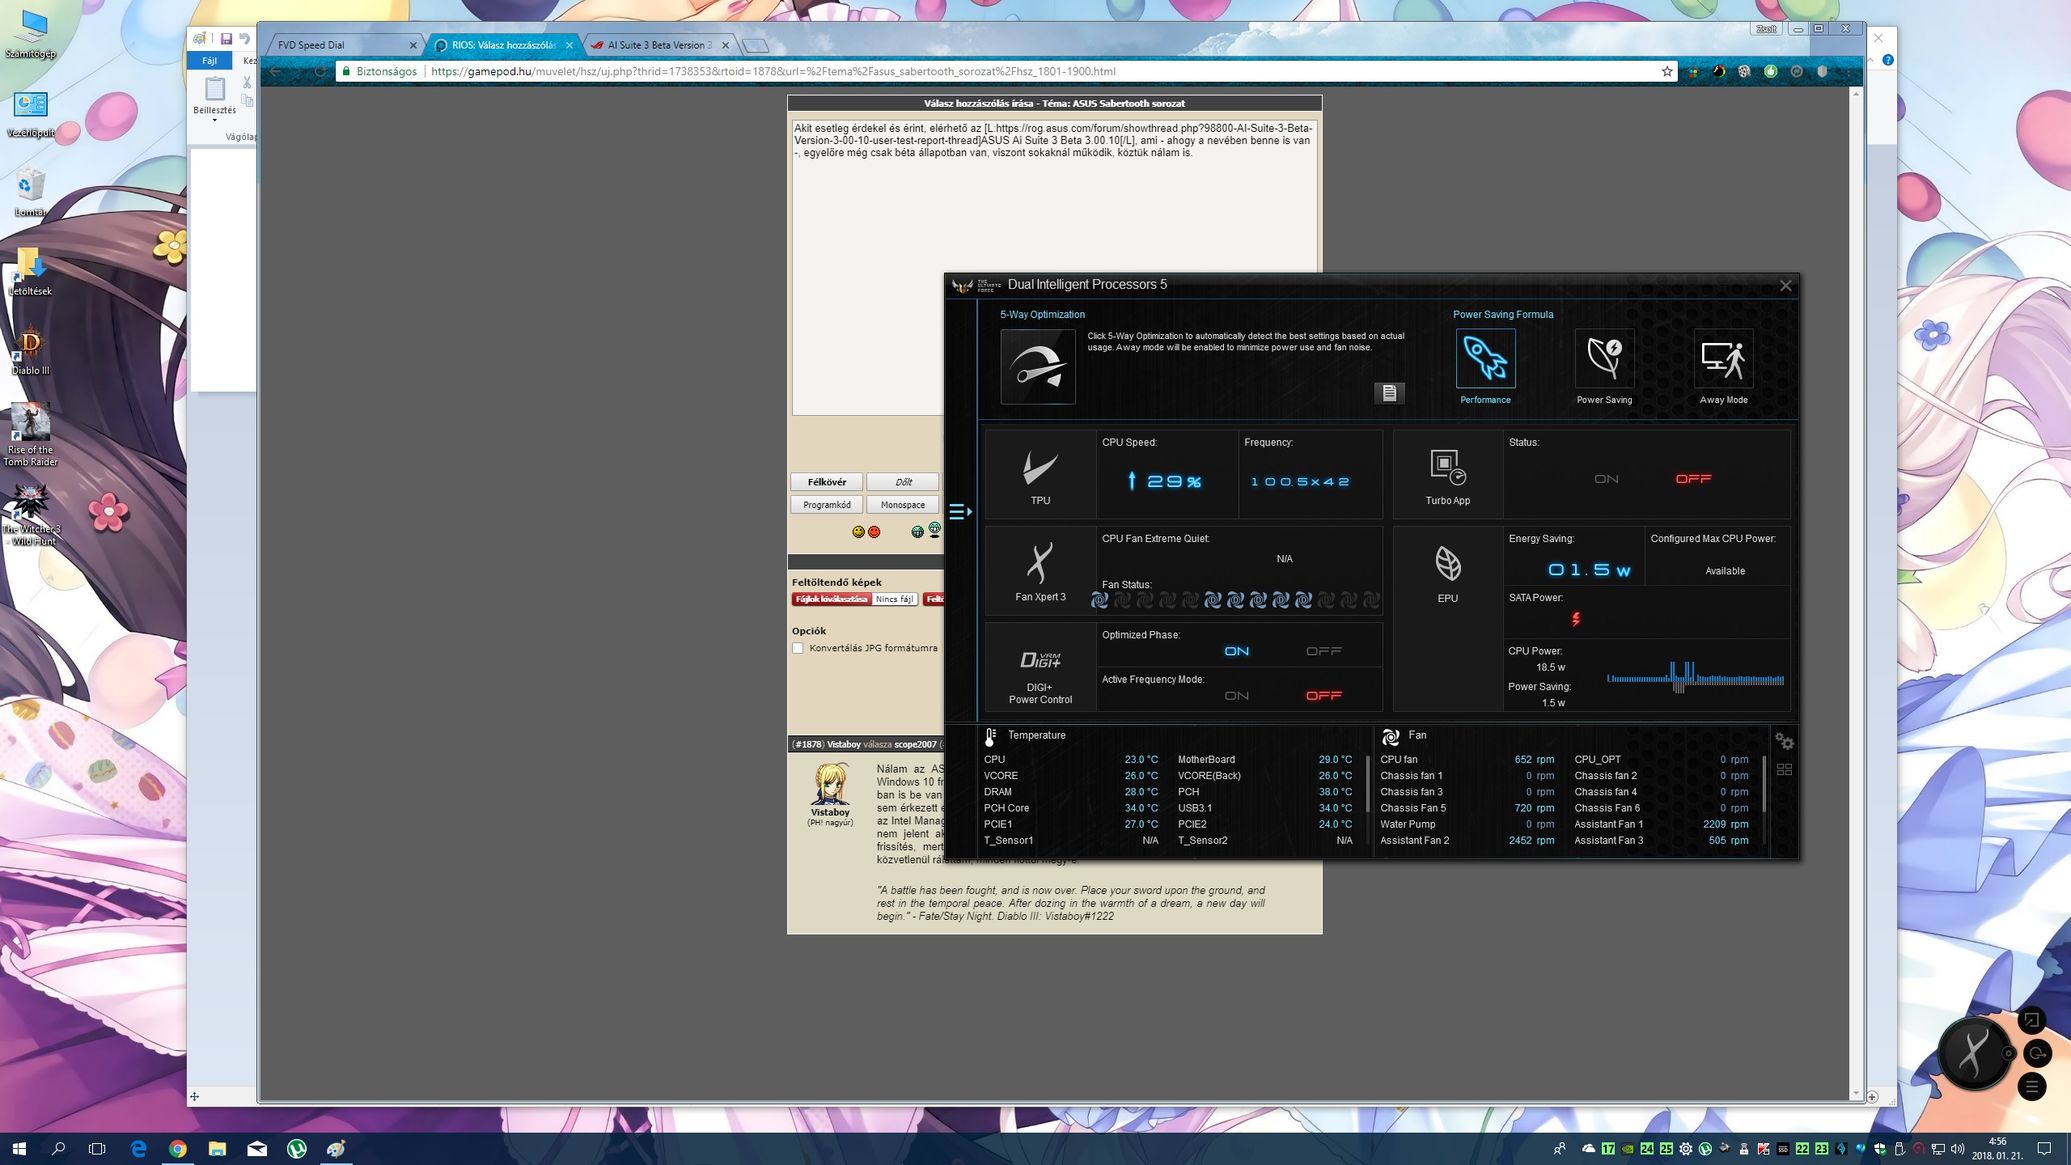The image size is (2071, 1165).
Task: Check Konvertálás JPG formátumra checkbox
Action: click(798, 648)
